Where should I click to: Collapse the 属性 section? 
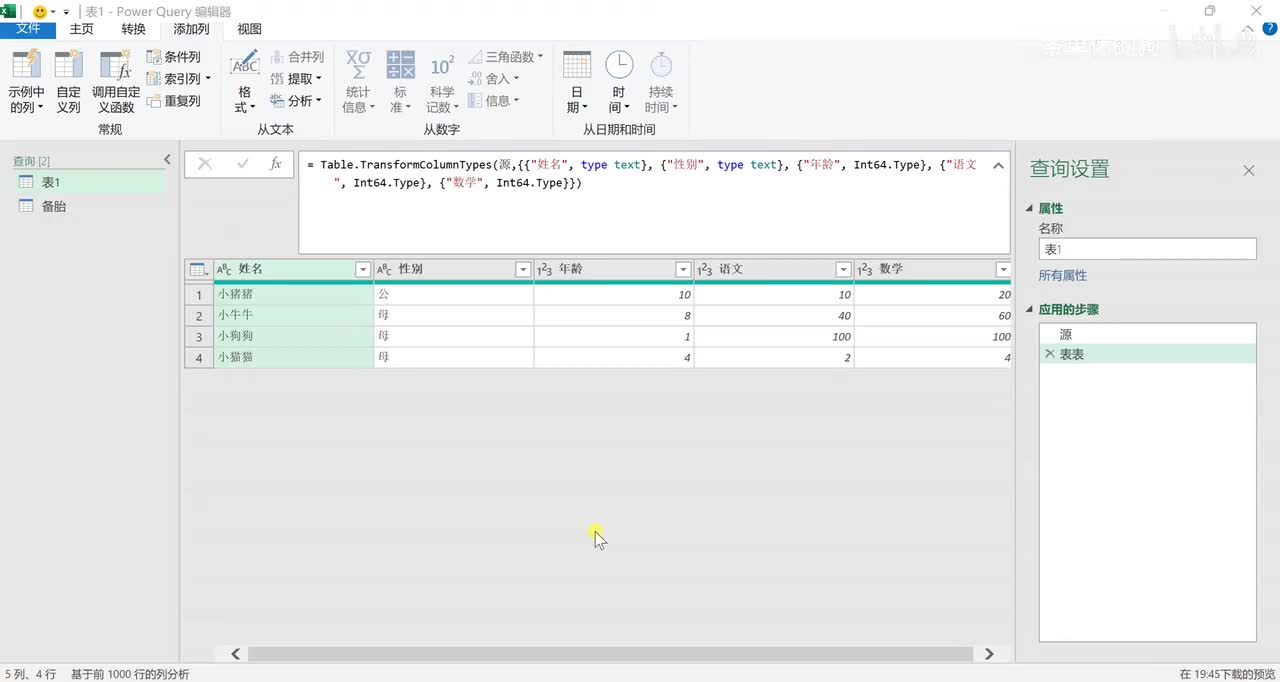coord(1031,208)
